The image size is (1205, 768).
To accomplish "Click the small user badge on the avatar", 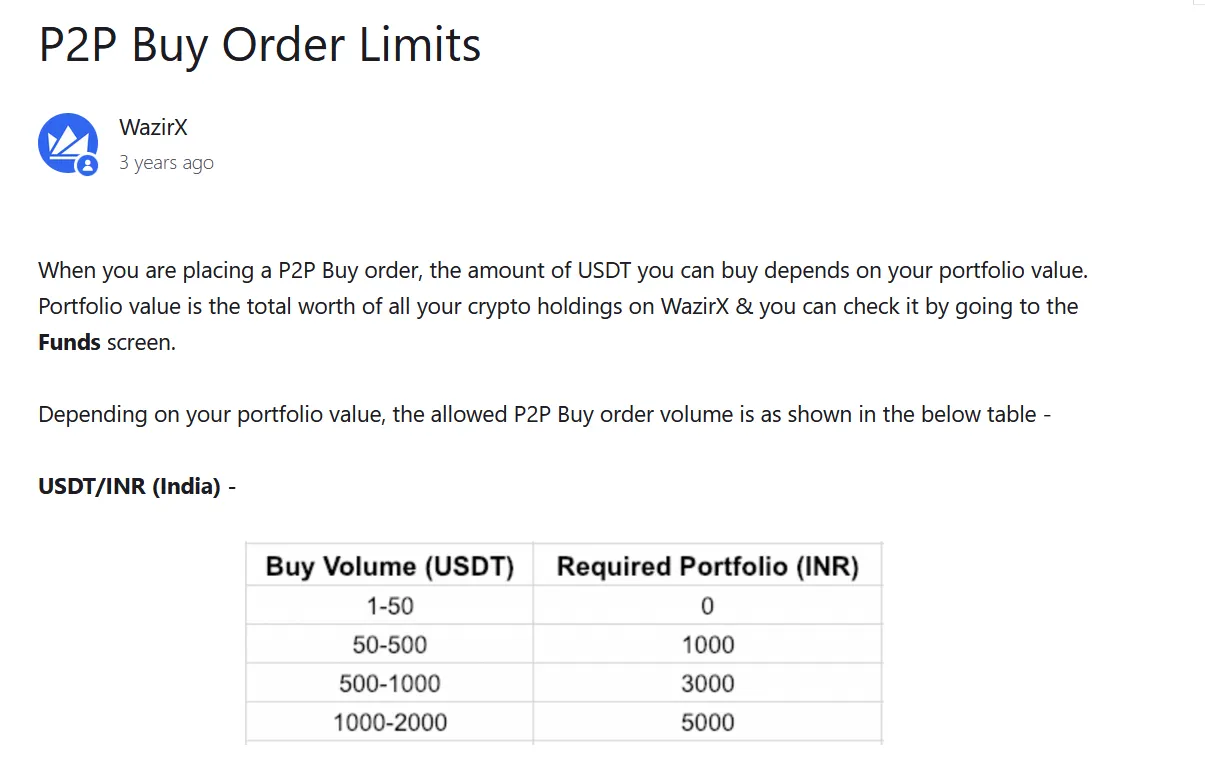I will point(88,165).
